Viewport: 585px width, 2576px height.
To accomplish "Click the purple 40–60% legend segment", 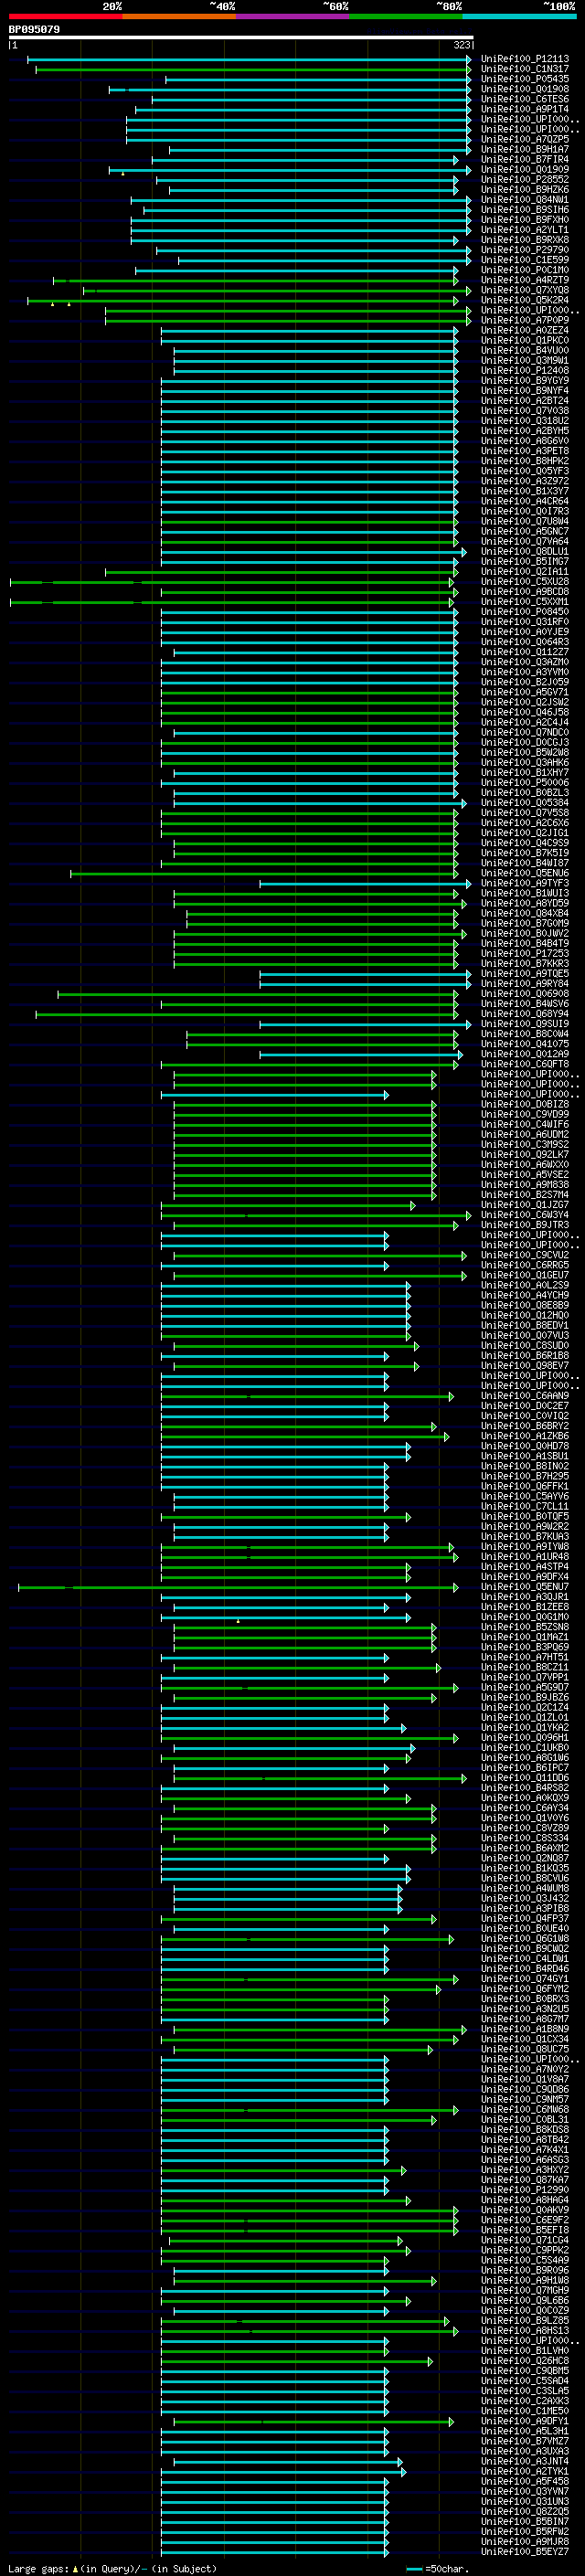I will (292, 17).
